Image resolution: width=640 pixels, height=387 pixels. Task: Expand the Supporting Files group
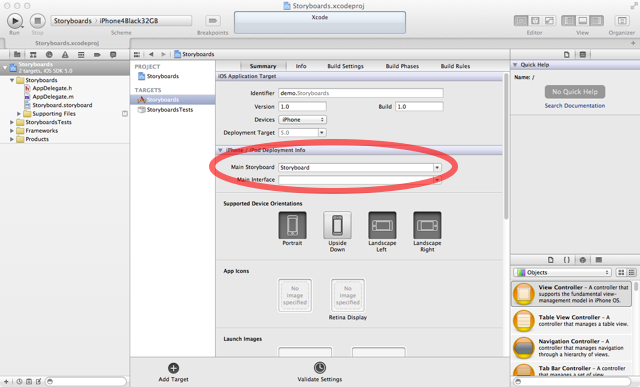(19, 114)
